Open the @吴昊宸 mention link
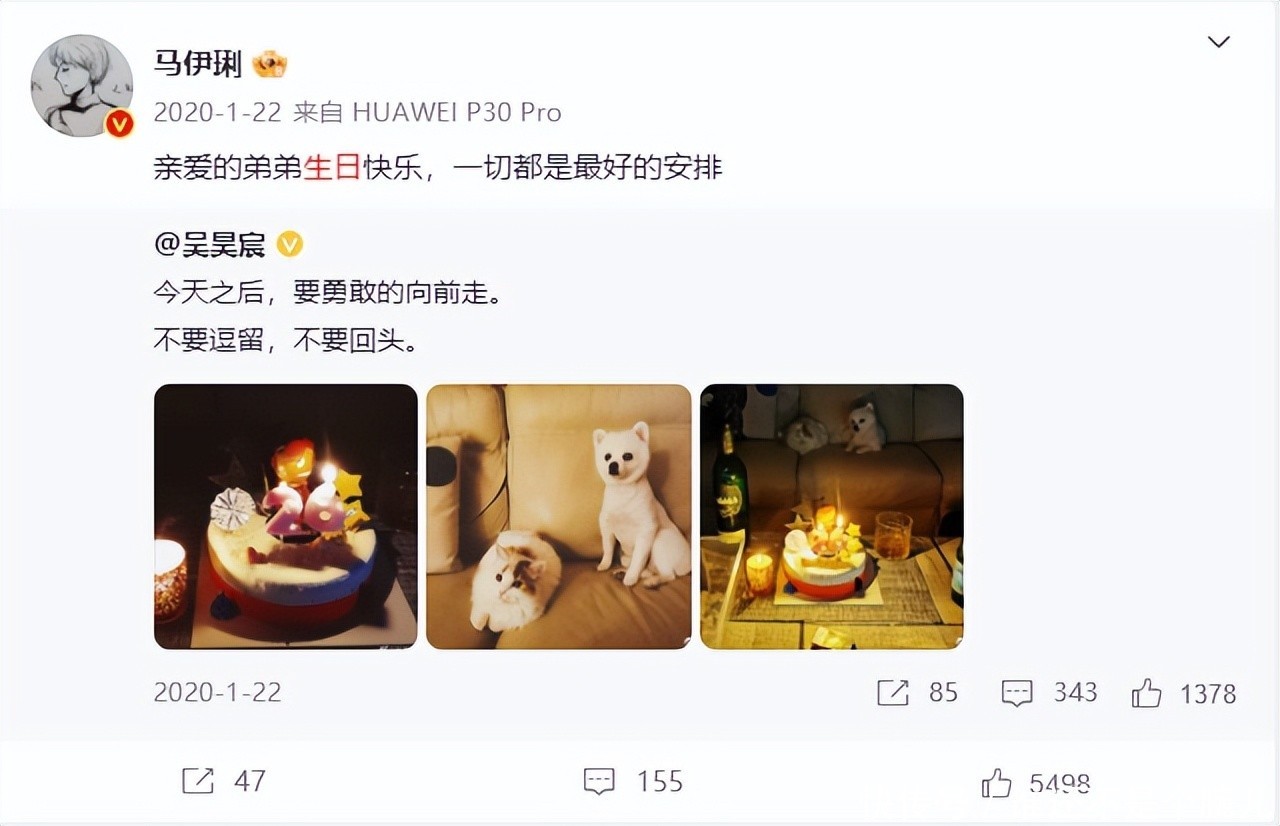 point(210,244)
